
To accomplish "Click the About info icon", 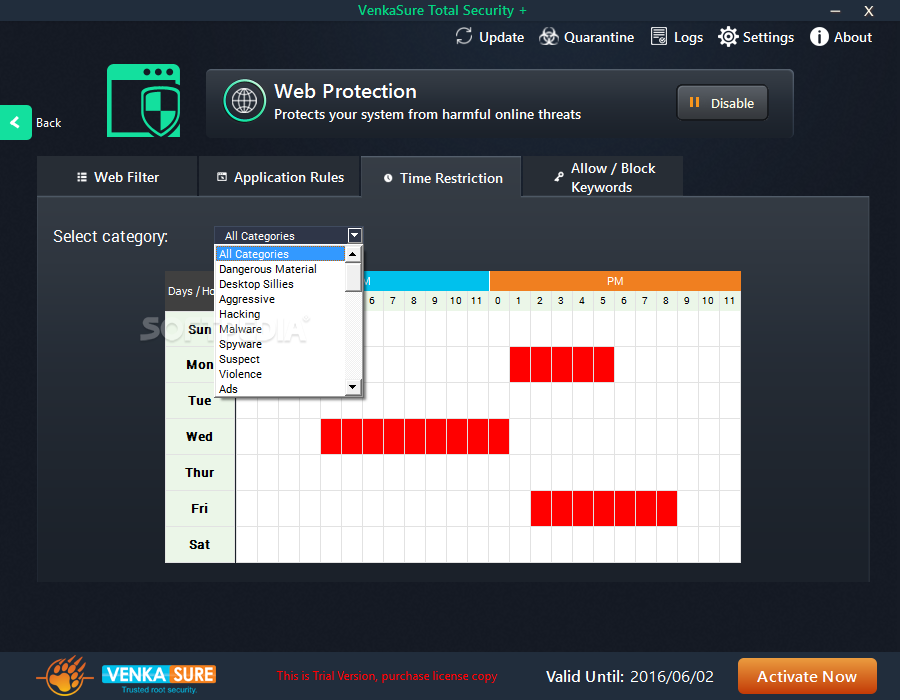I will click(x=819, y=37).
